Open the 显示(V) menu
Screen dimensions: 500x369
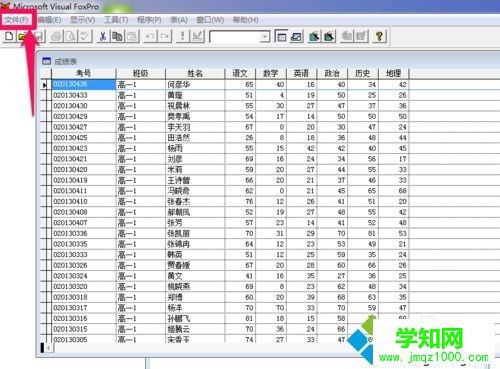tap(83, 20)
